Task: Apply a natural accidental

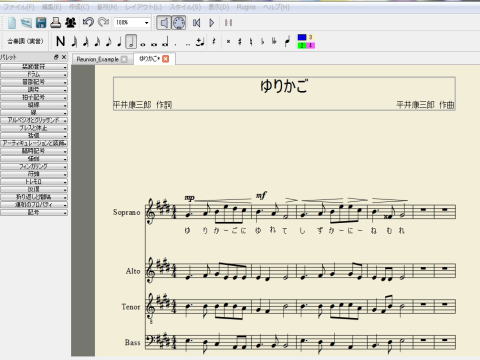Action: 251,42
